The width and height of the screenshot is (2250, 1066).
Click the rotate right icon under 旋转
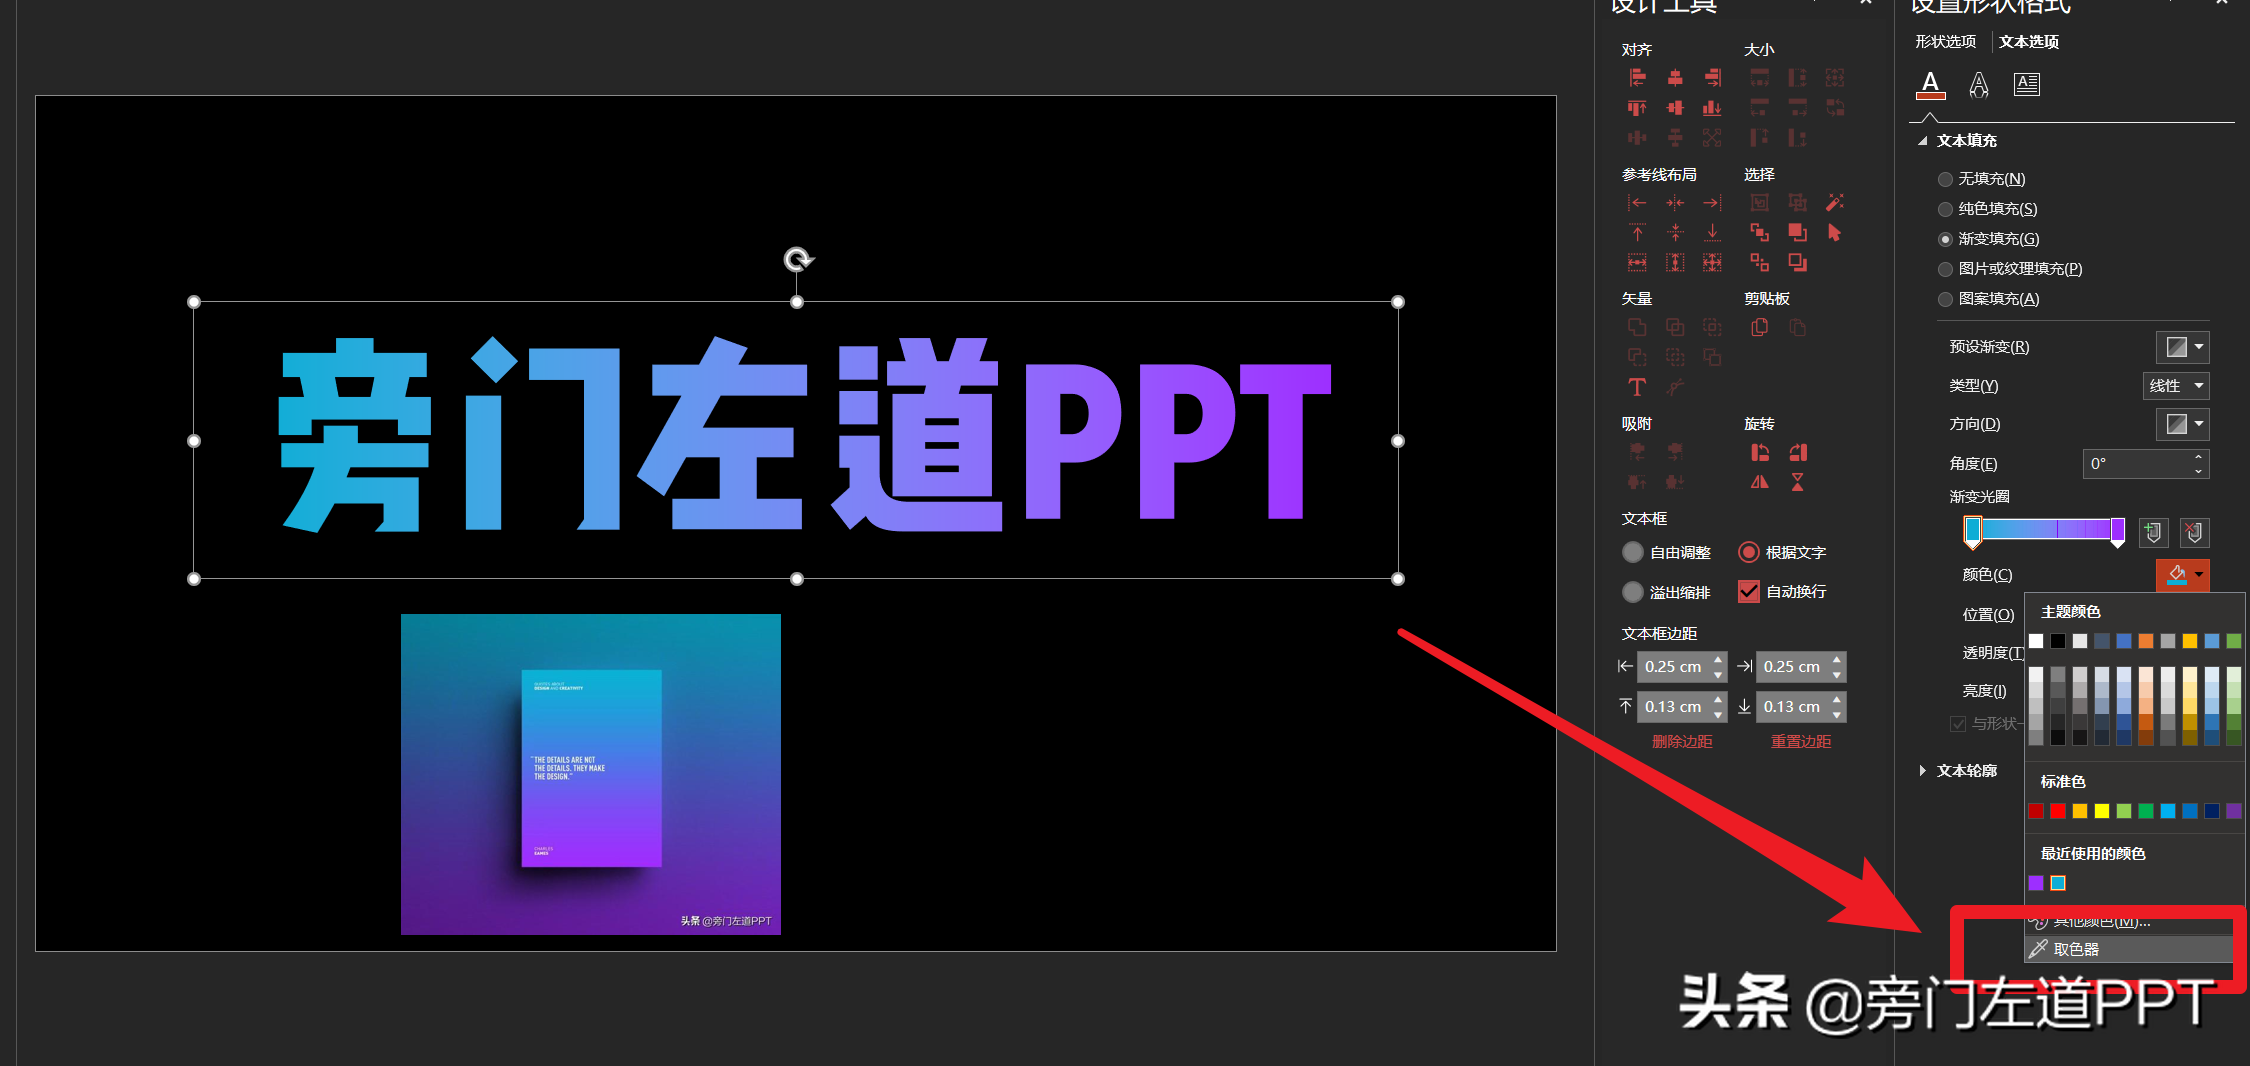1798,452
